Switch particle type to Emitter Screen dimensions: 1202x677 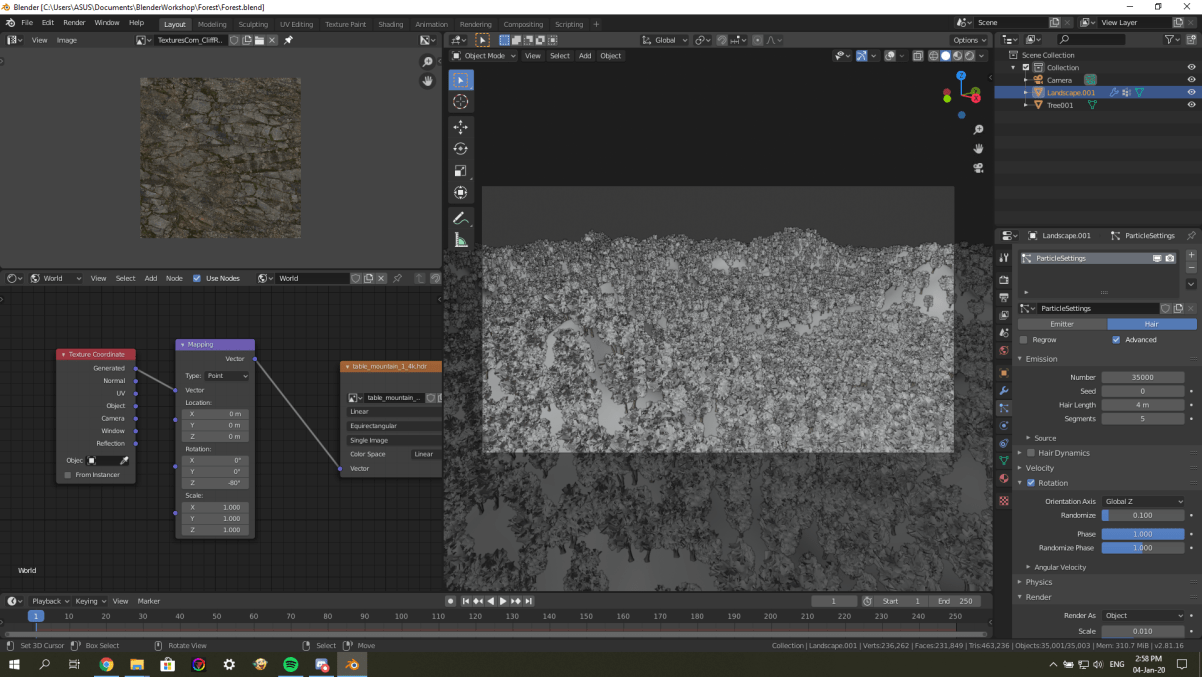[x=1062, y=324]
